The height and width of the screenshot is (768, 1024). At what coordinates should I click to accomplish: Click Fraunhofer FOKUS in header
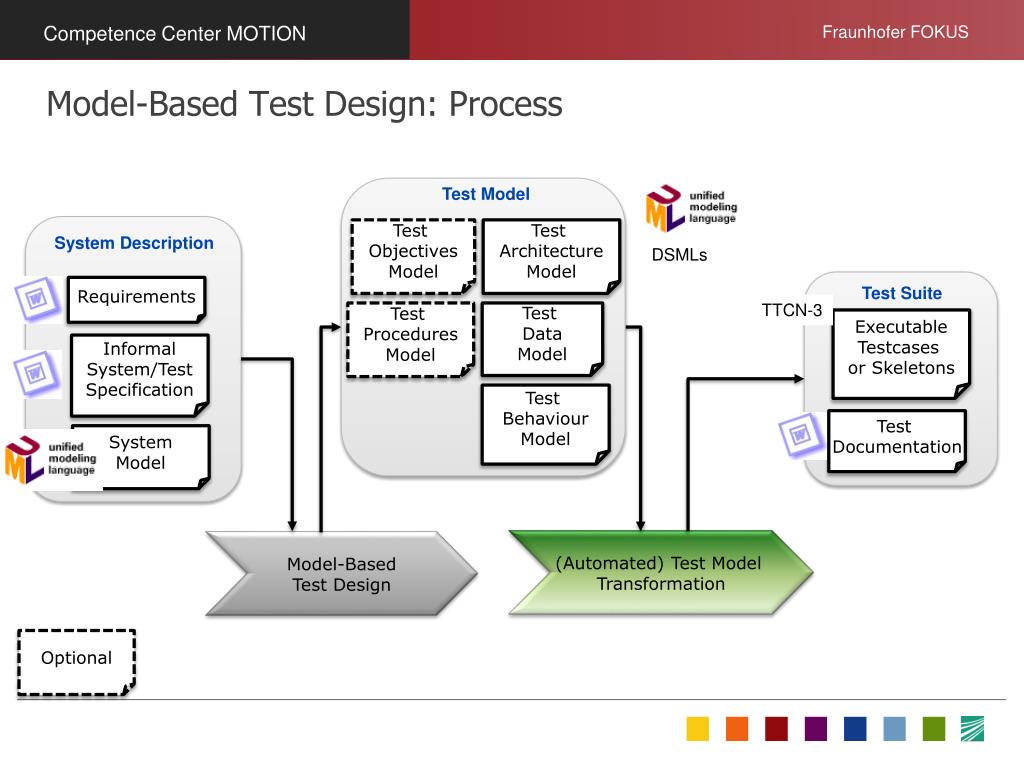point(895,32)
